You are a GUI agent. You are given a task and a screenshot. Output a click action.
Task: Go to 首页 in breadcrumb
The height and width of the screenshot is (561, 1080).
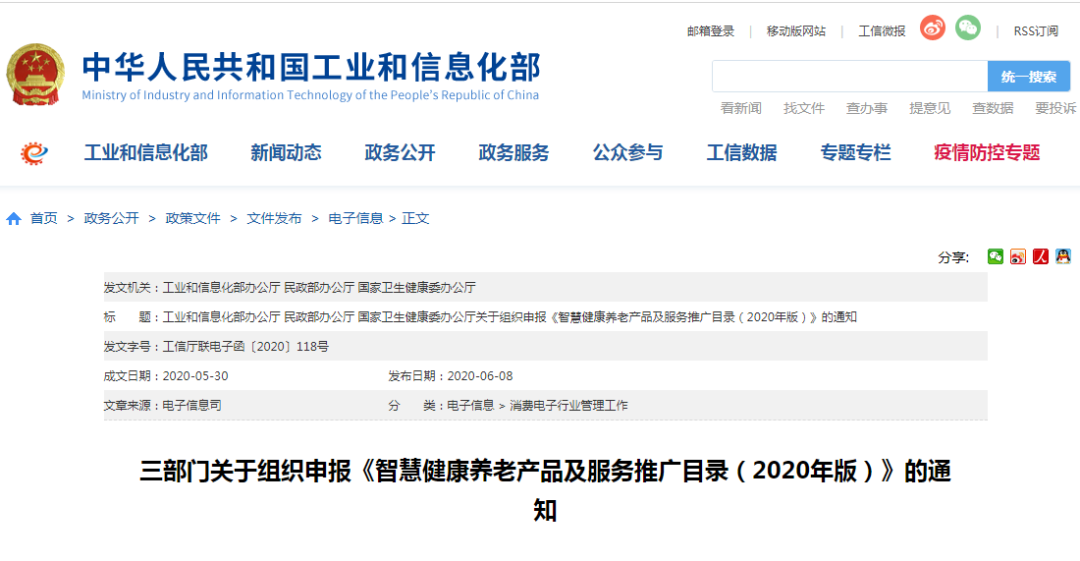[44, 218]
